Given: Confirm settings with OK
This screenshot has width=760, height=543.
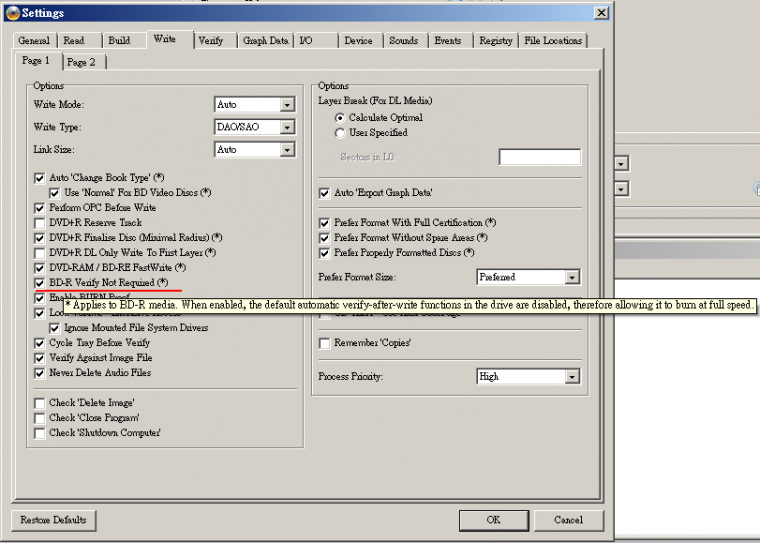Looking at the screenshot, I should pos(493,520).
